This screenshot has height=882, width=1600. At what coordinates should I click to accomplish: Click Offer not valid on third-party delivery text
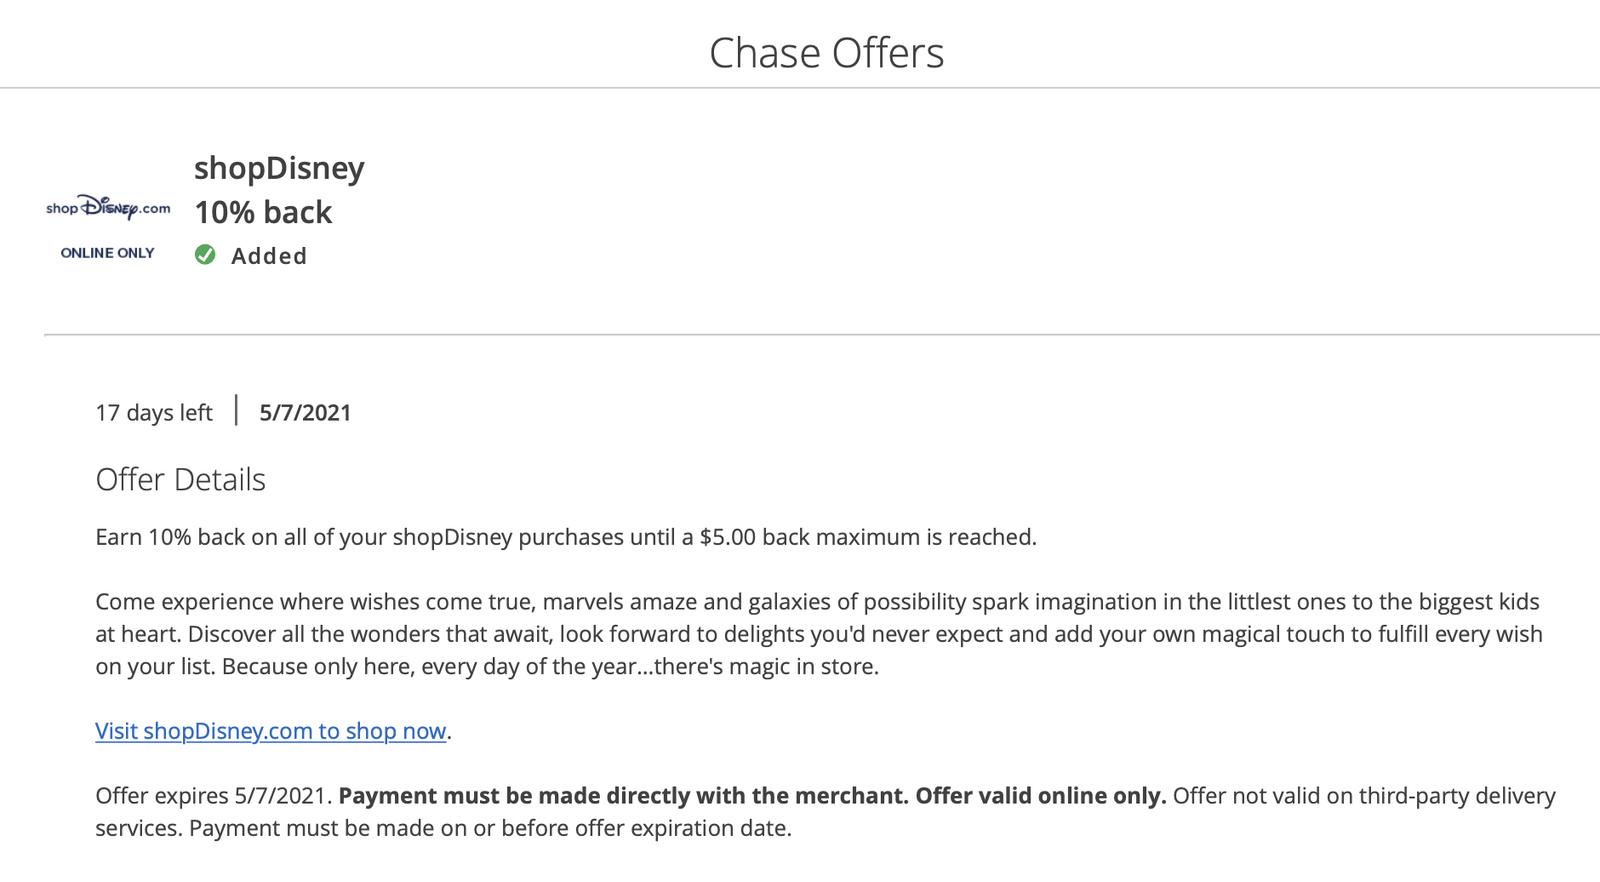[1364, 796]
